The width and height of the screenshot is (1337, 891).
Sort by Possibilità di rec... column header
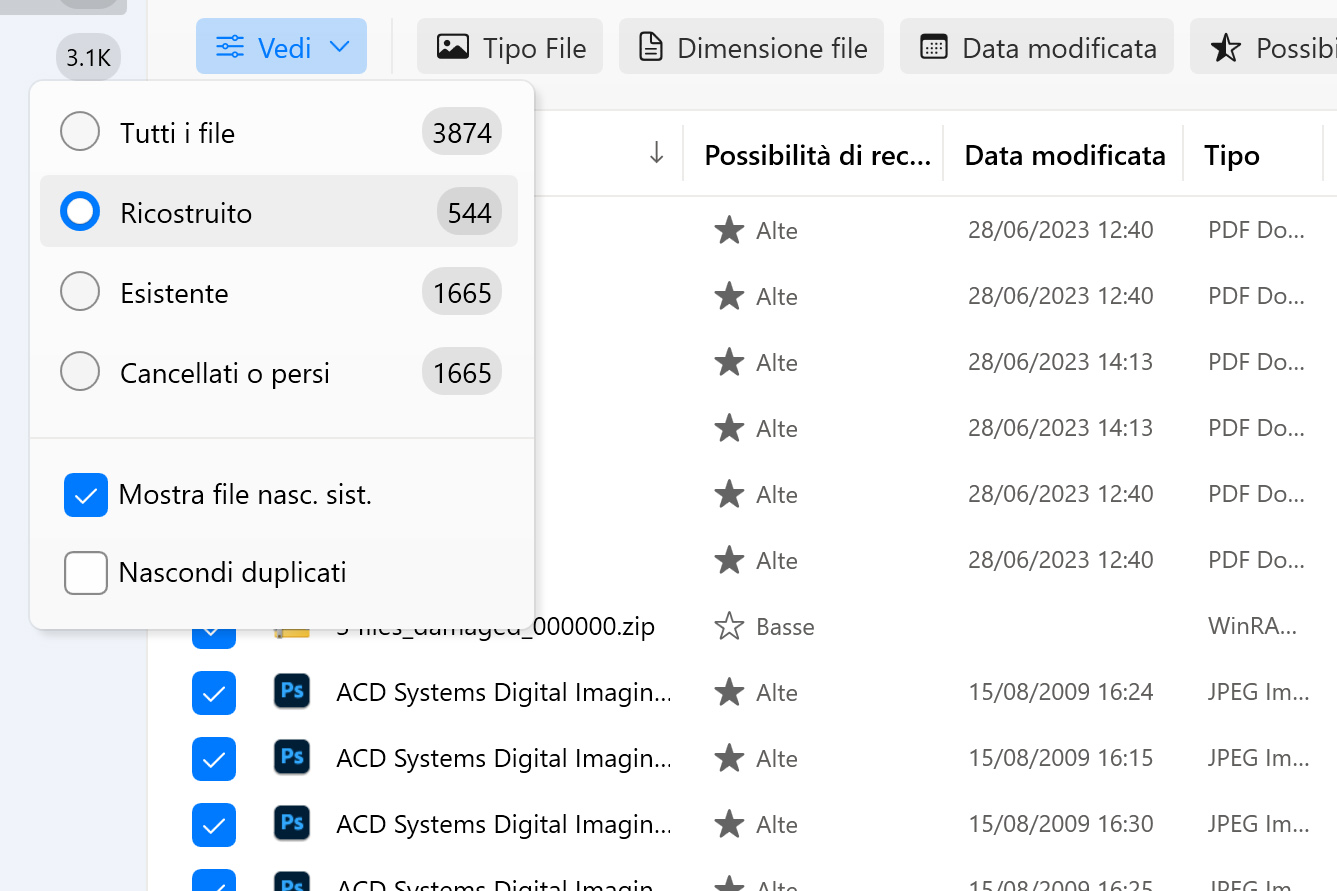coord(817,155)
